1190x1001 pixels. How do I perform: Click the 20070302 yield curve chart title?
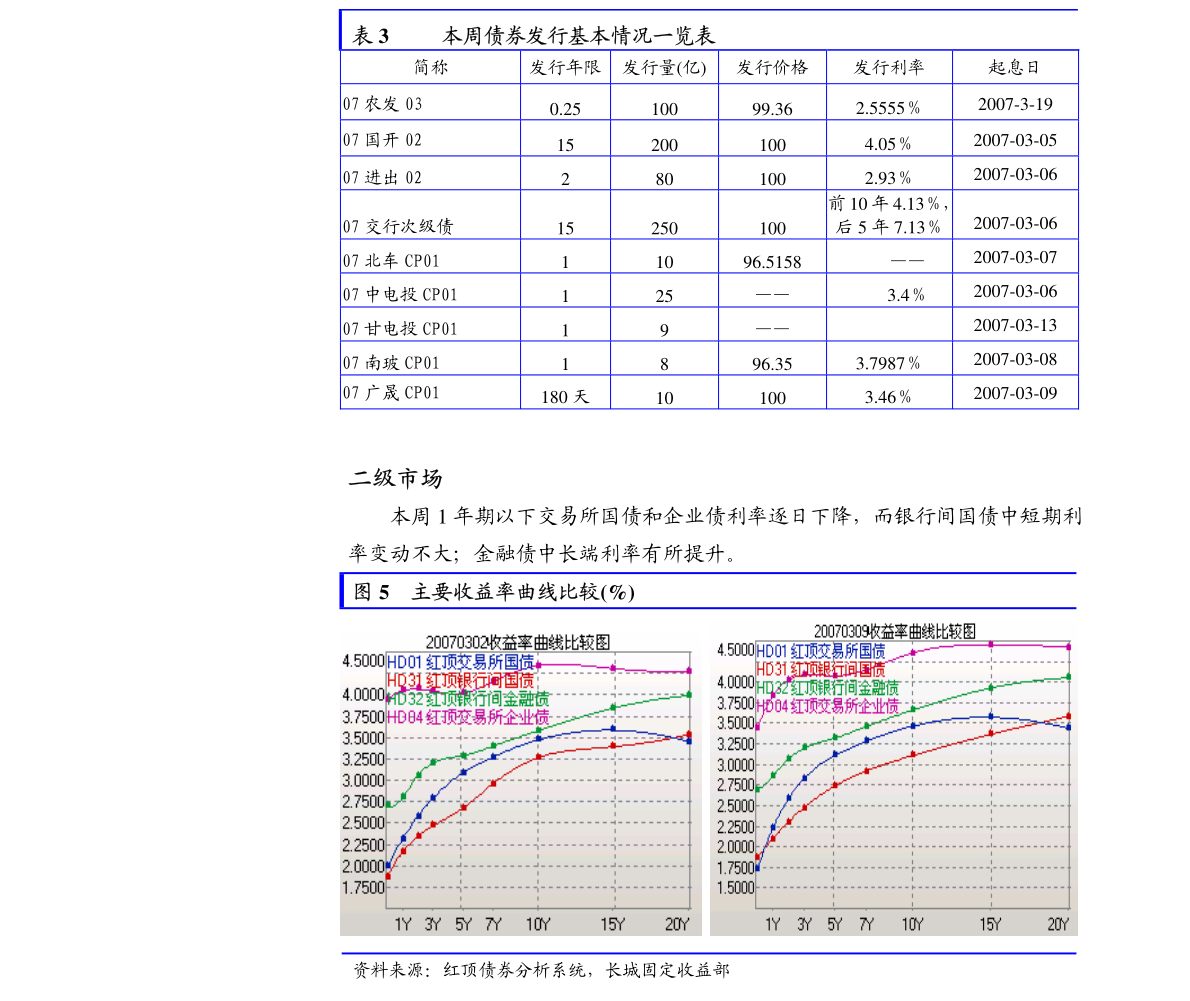point(517,642)
